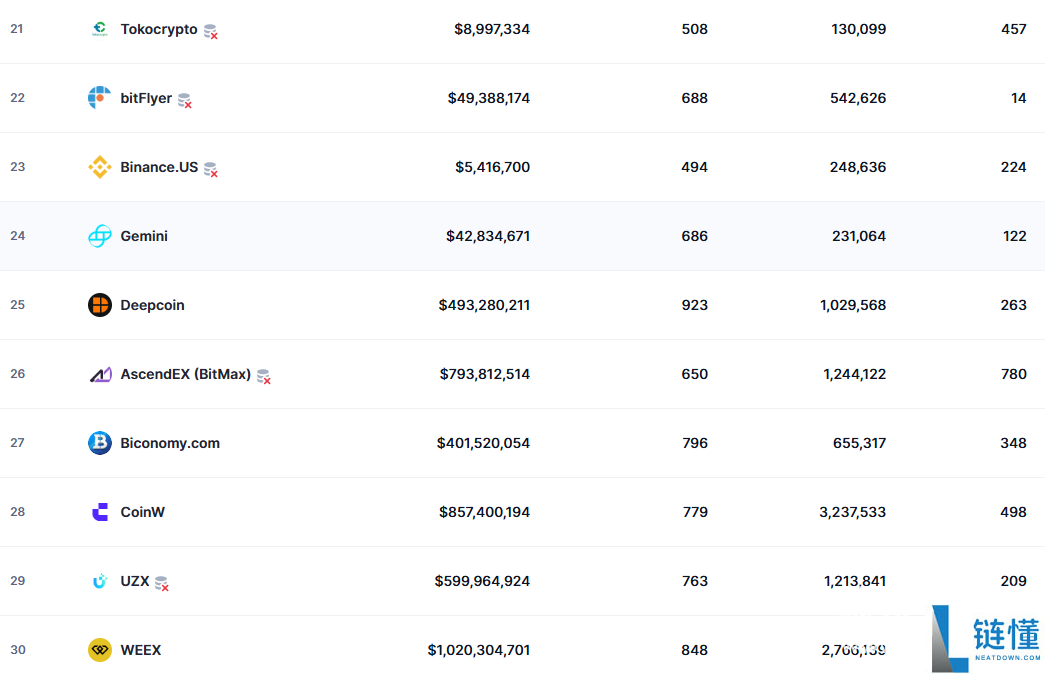This screenshot has height=674, width=1045.
Task: Open the Binance.US exchange page
Action: [x=159, y=167]
